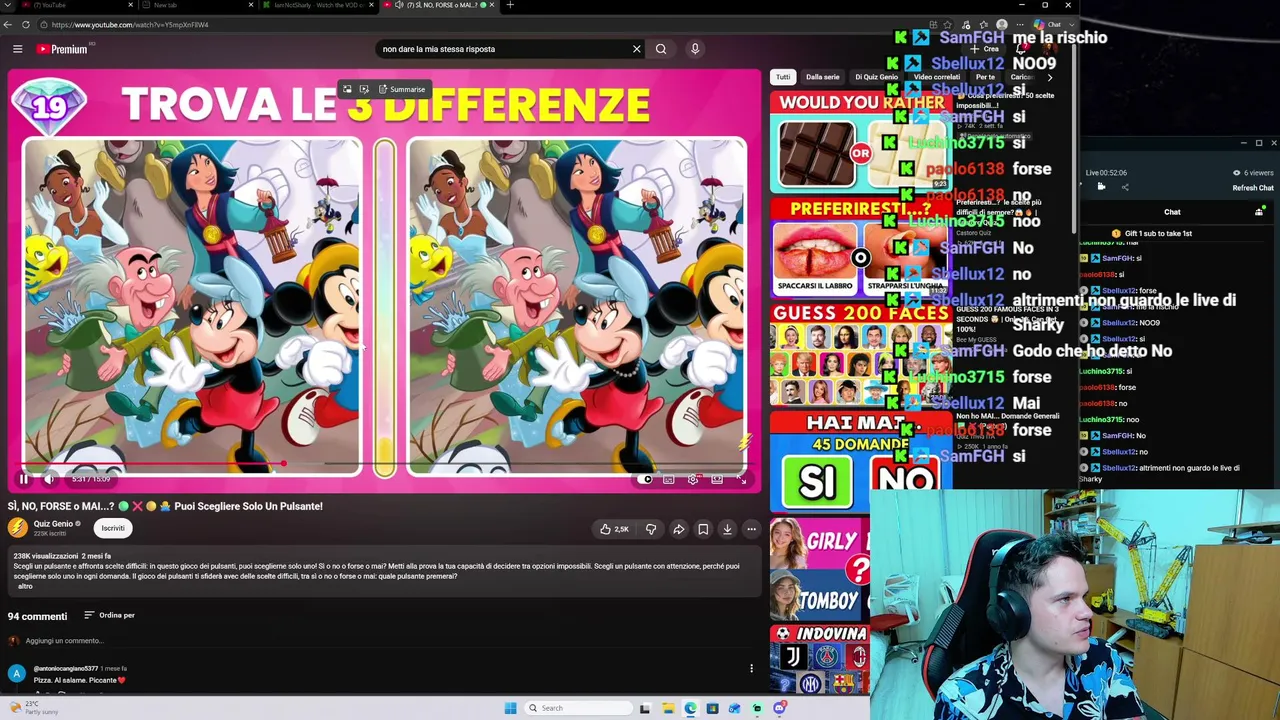Download the video with the download icon
1280x720 pixels.
(727, 529)
